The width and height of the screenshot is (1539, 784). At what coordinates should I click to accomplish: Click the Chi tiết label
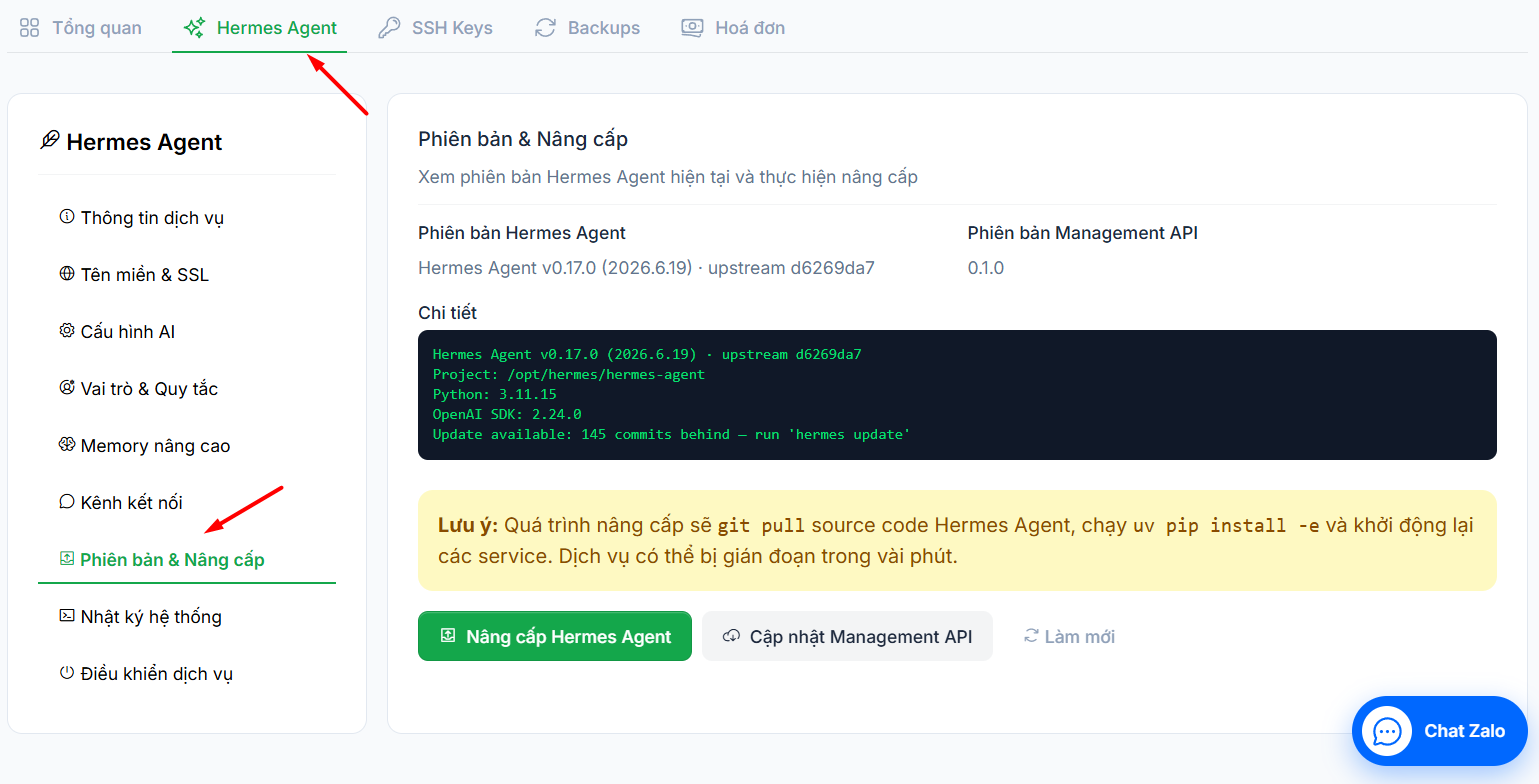pyautogui.click(x=447, y=313)
